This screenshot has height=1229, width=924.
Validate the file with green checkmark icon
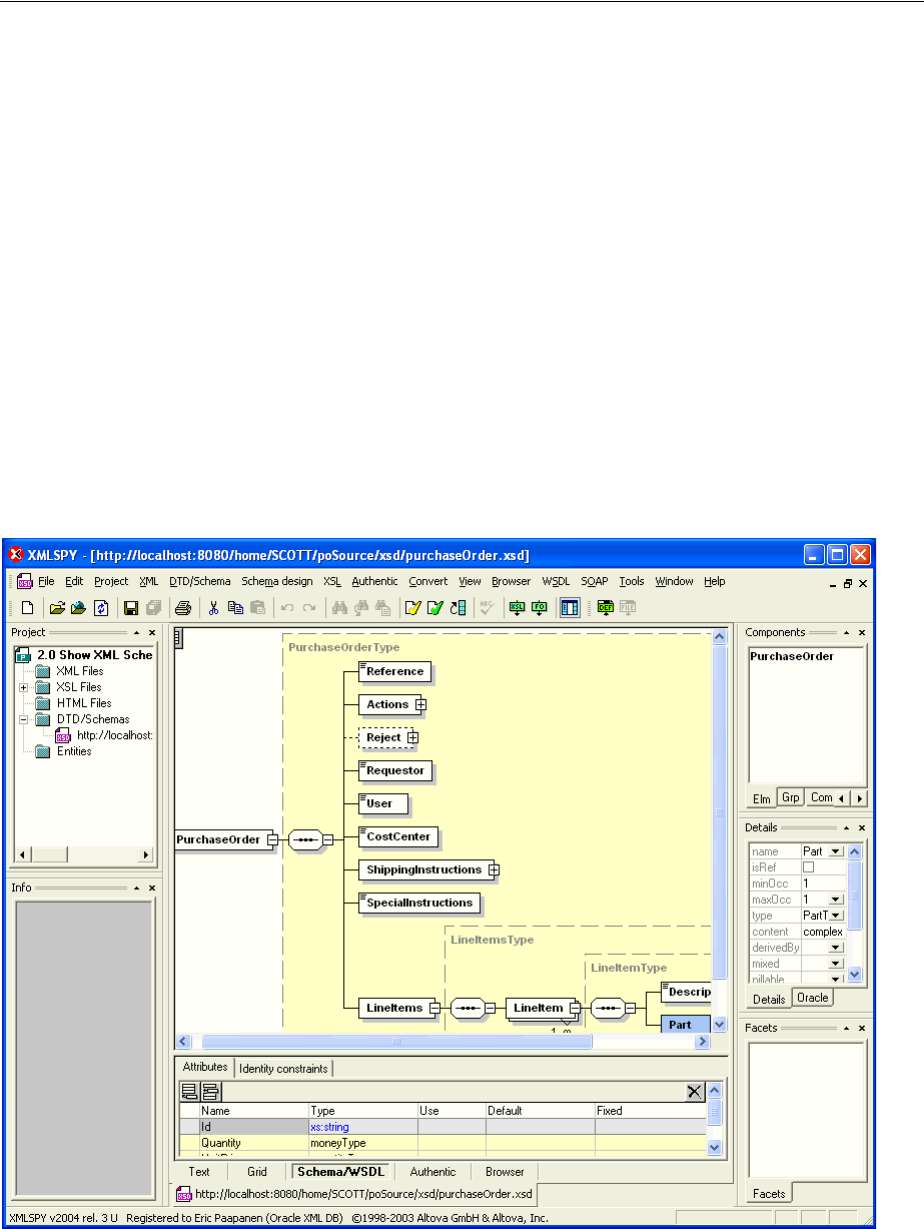tap(435, 607)
